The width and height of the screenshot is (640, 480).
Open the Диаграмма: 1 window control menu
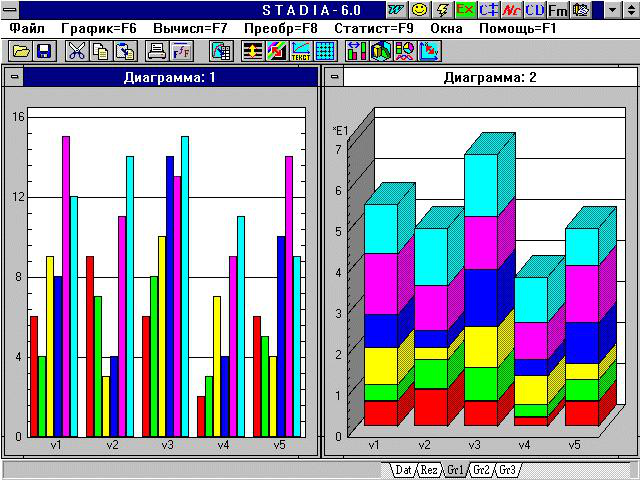pyautogui.click(x=13, y=77)
